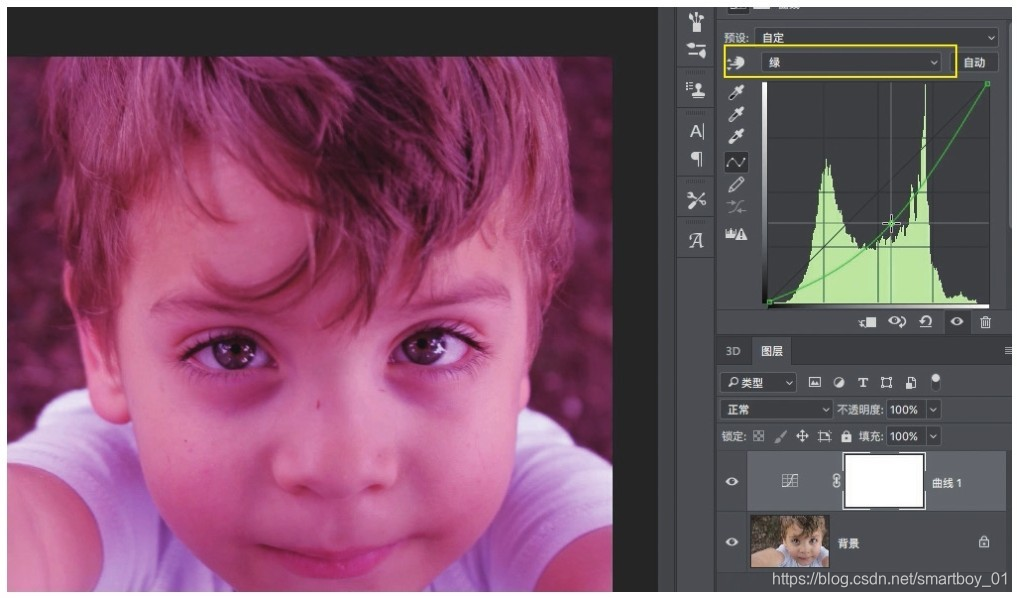Toggle the layer filtering on/off switch
Viewport: 1017px width, 598px height.
click(935, 381)
